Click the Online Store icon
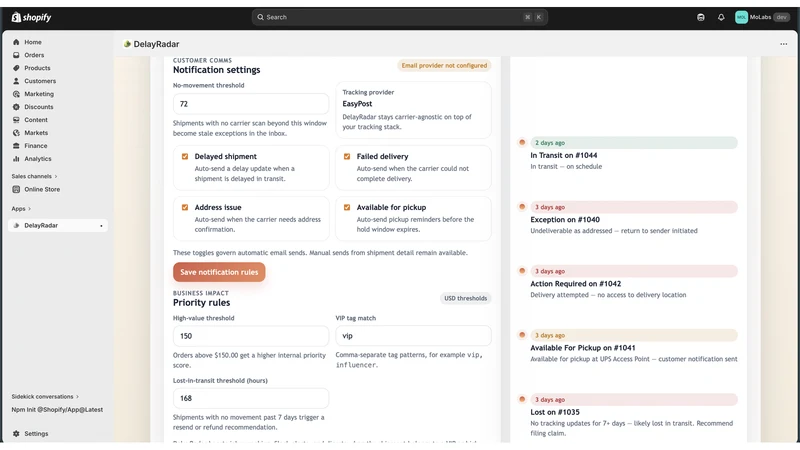 point(16,189)
